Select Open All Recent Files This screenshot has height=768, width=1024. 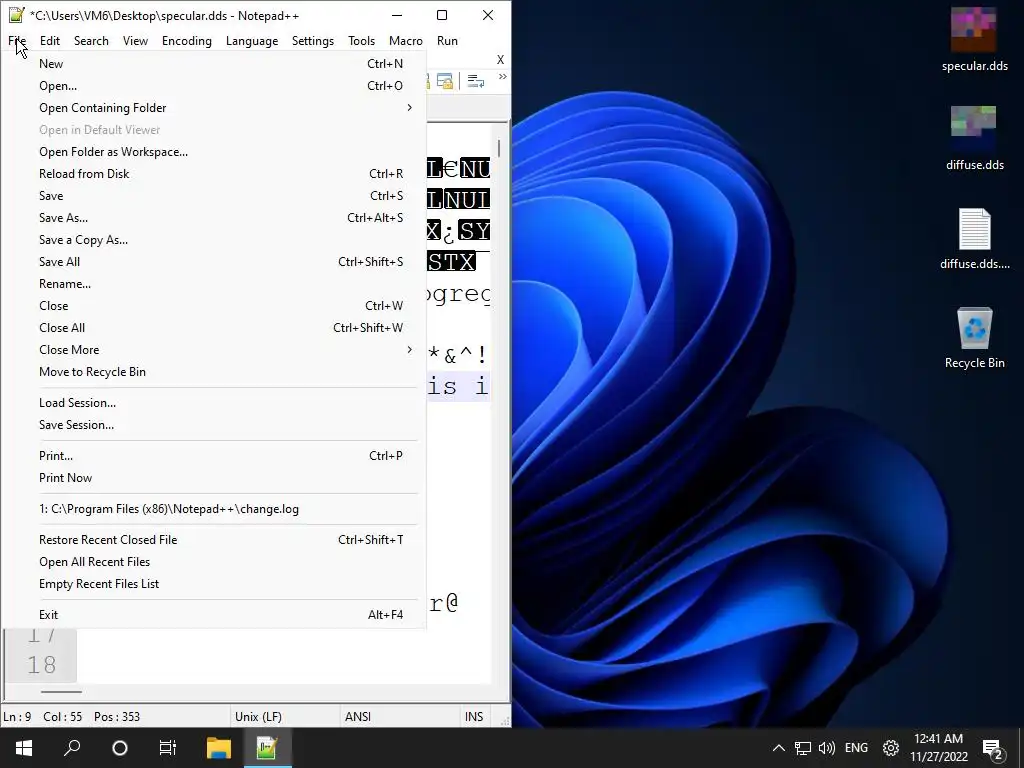pyautogui.click(x=213, y=562)
